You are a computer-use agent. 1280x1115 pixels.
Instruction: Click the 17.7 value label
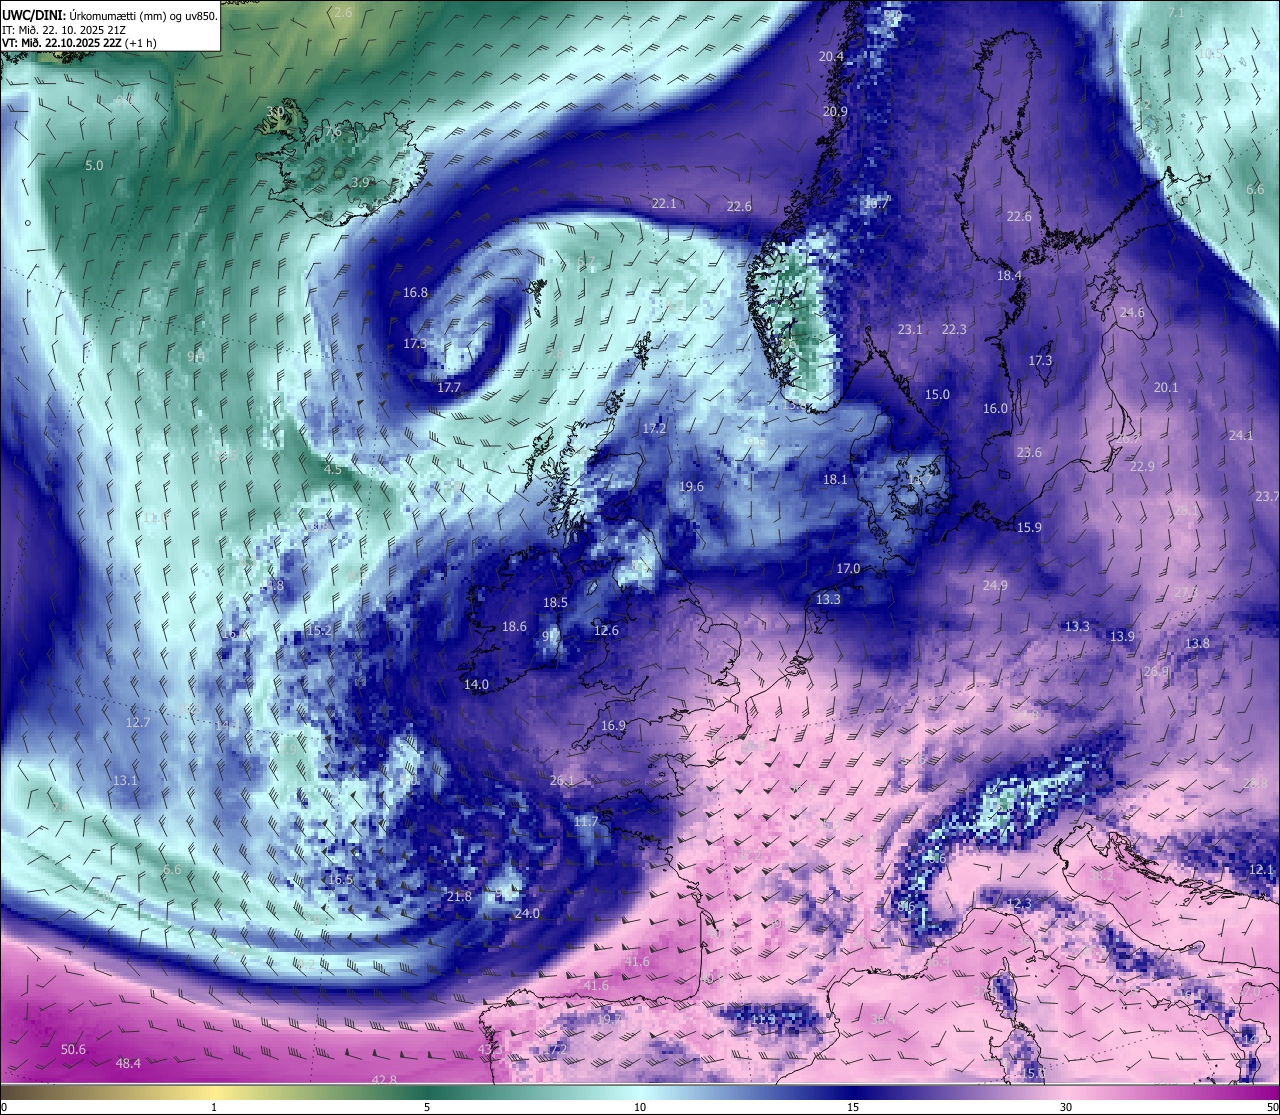(x=449, y=387)
